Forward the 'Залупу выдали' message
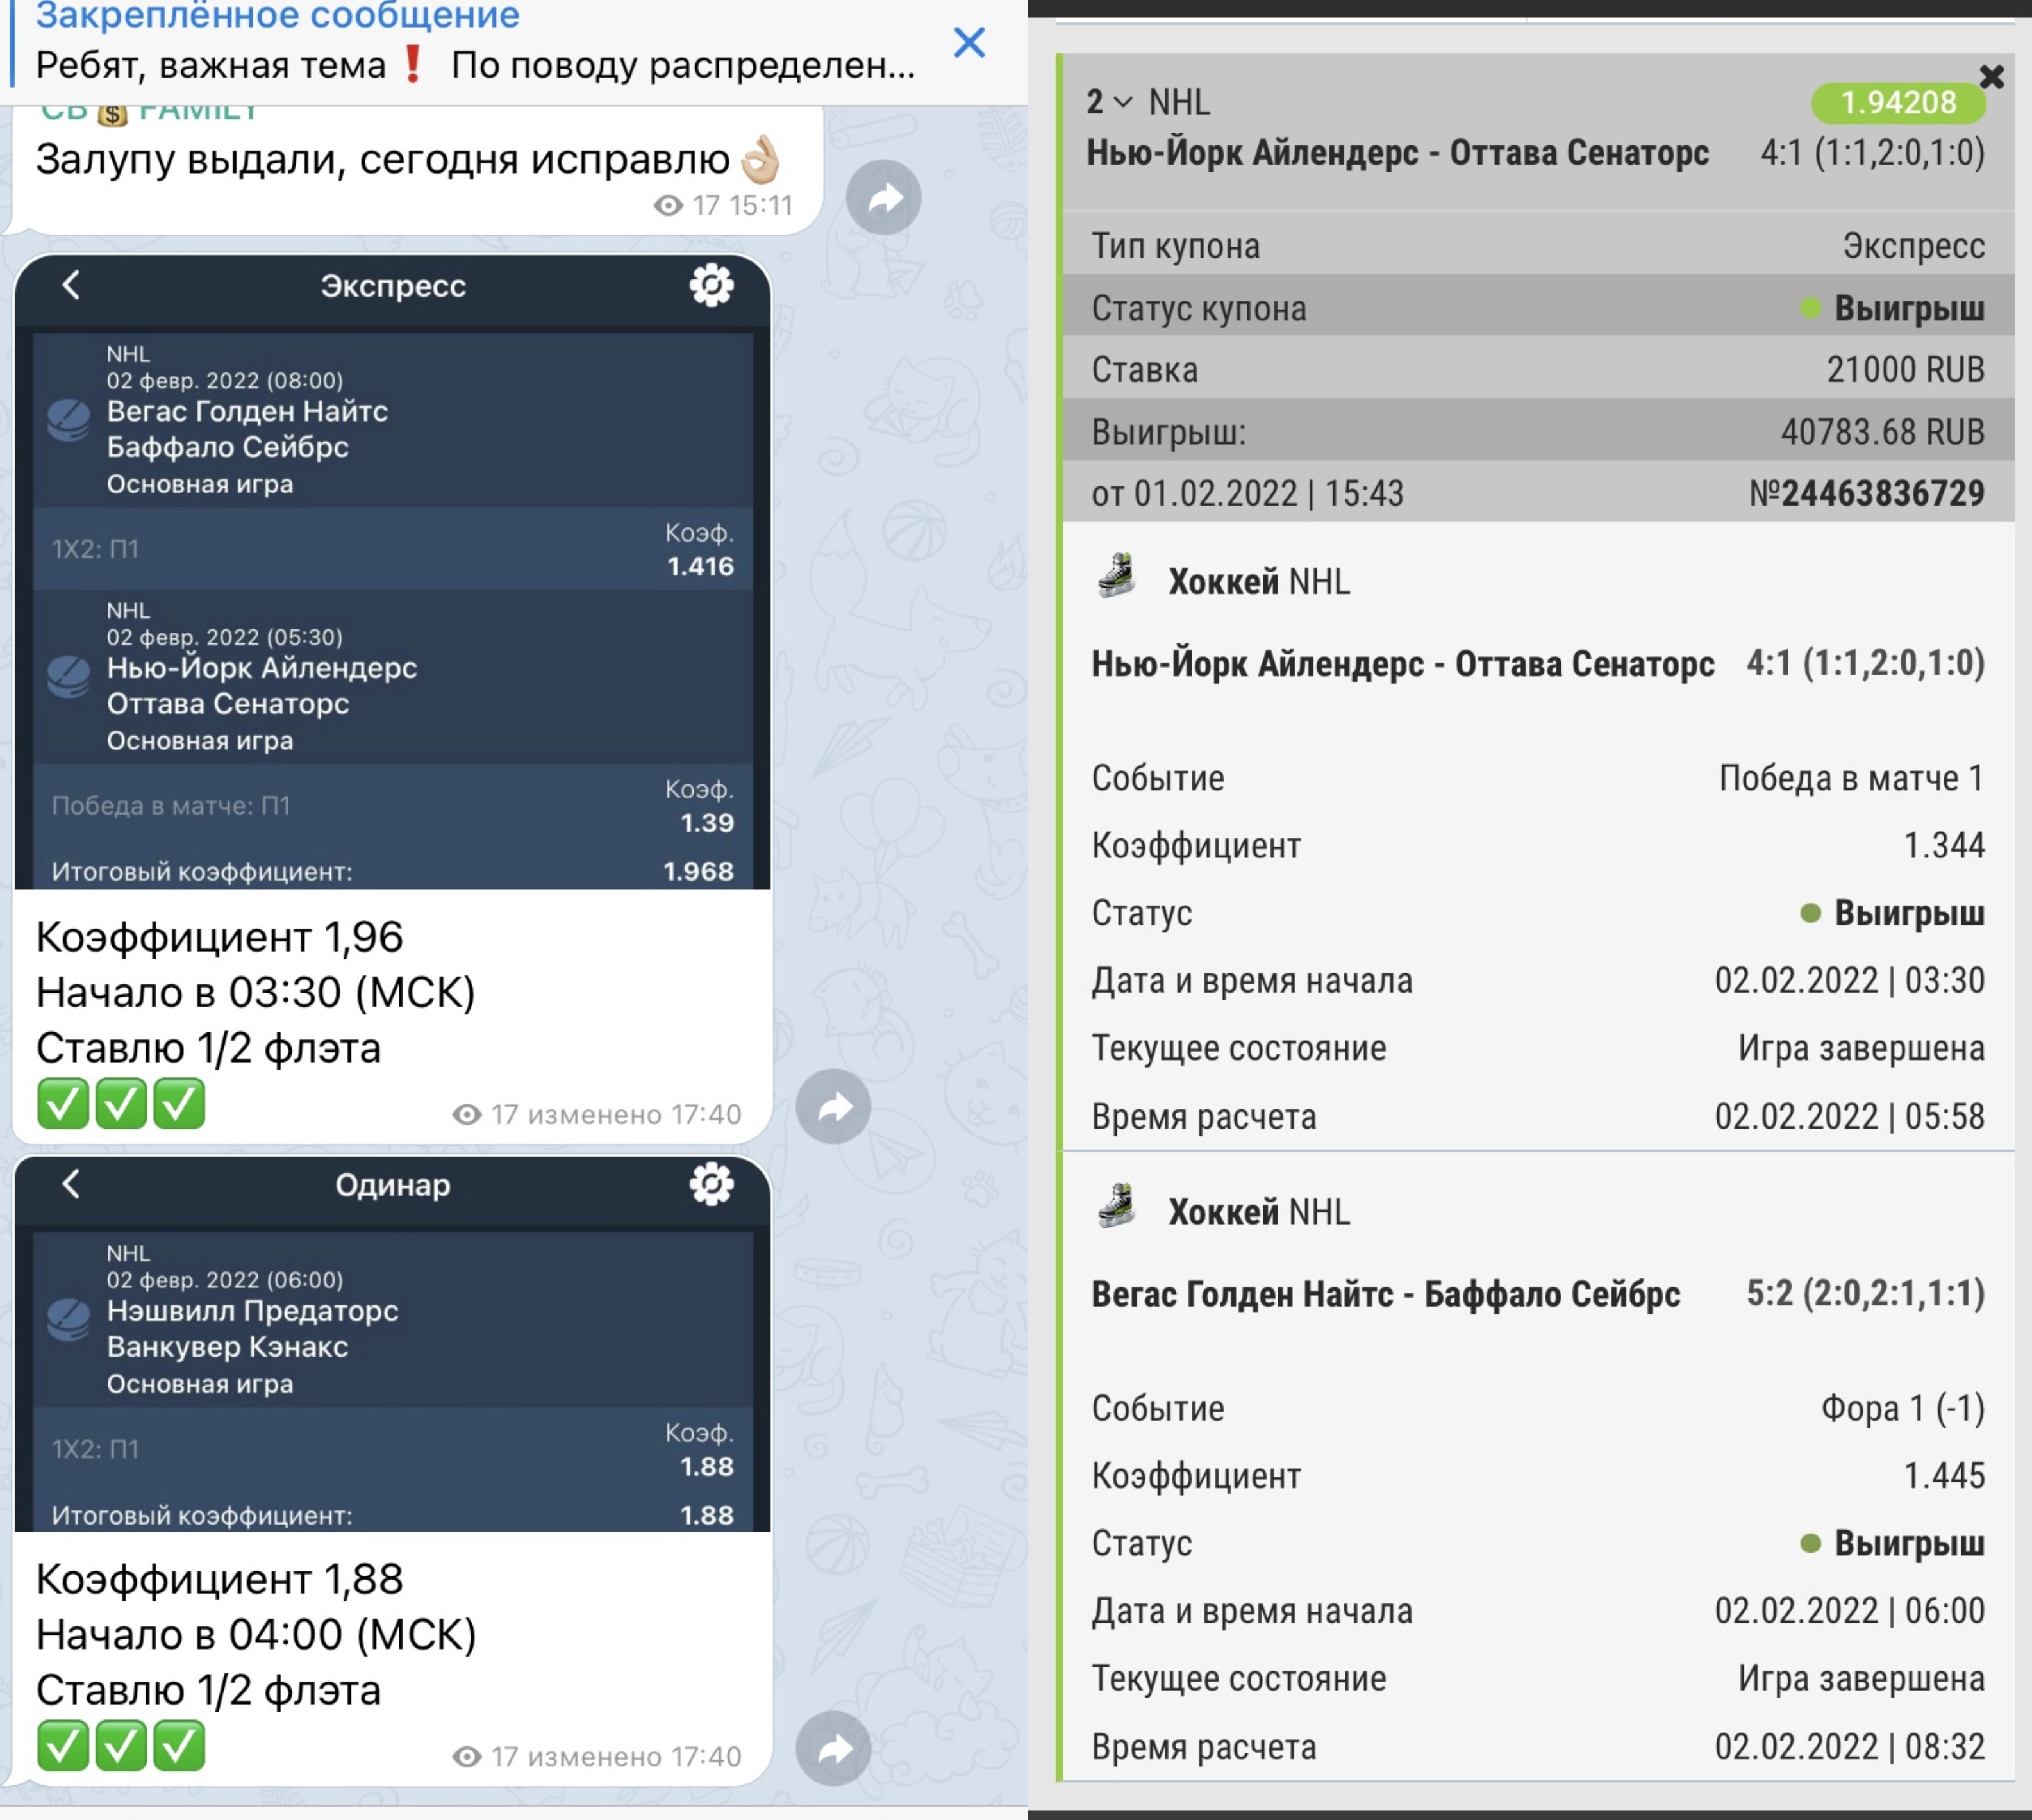The width and height of the screenshot is (2032, 1820). [883, 198]
